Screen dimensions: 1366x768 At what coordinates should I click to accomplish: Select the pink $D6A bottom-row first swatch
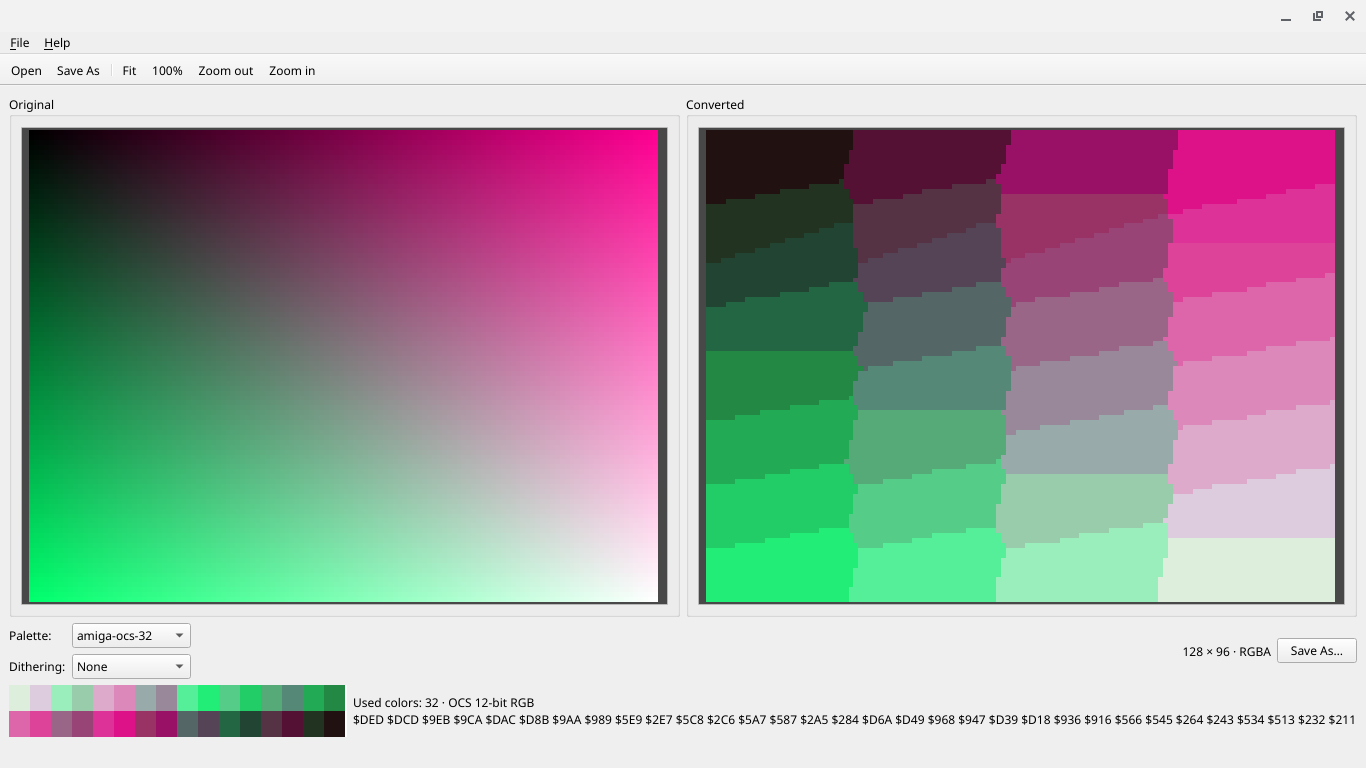(x=19, y=724)
